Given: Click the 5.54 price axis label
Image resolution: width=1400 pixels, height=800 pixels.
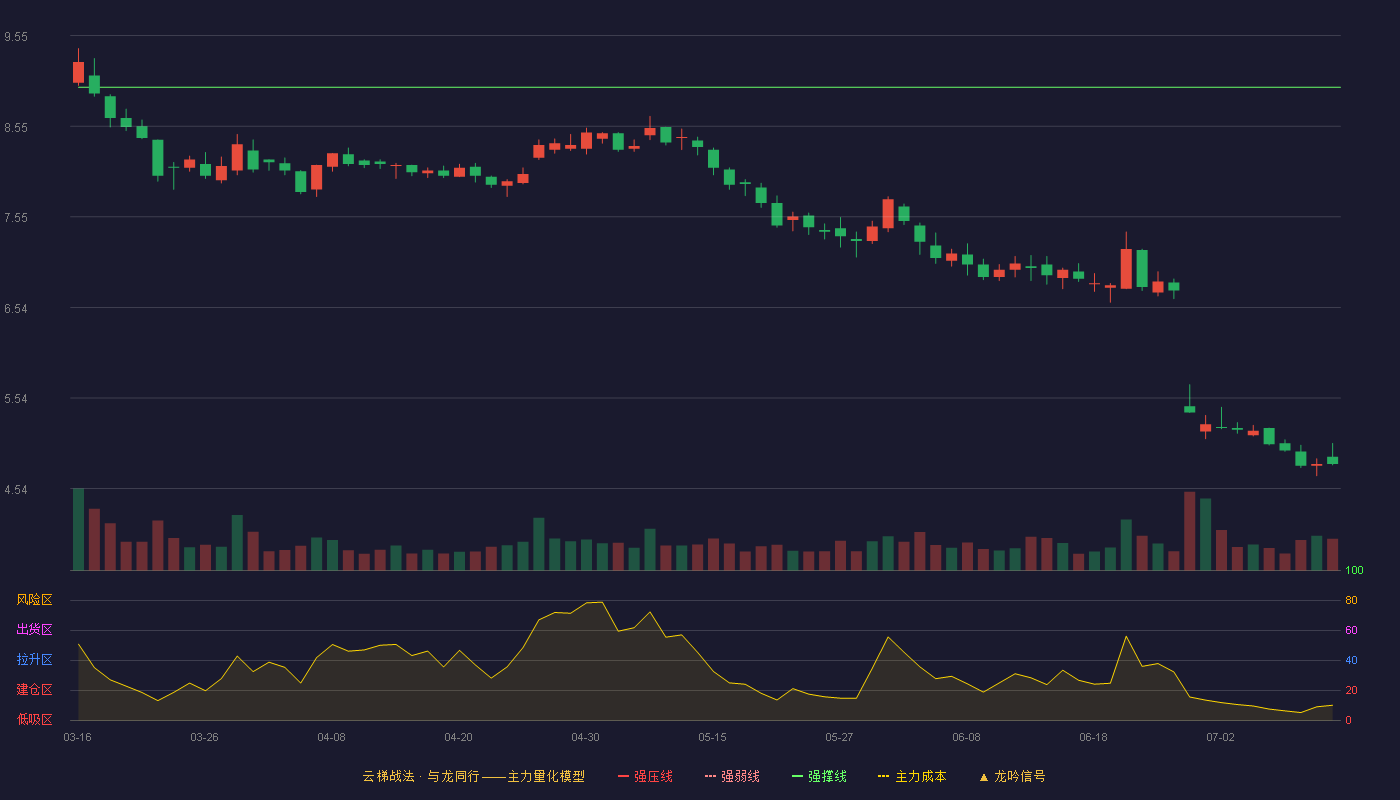Looking at the screenshot, I should pyautogui.click(x=16, y=399).
